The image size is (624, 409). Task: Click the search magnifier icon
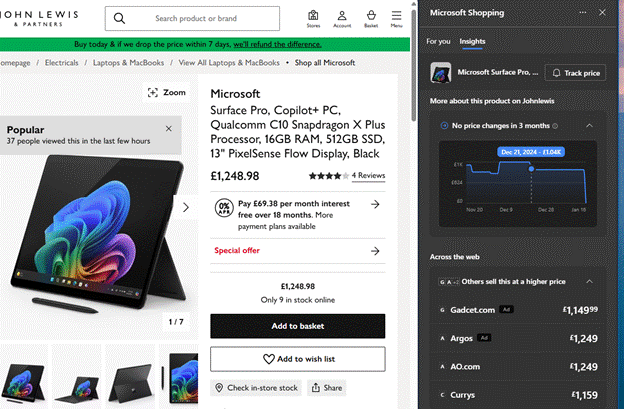click(119, 18)
